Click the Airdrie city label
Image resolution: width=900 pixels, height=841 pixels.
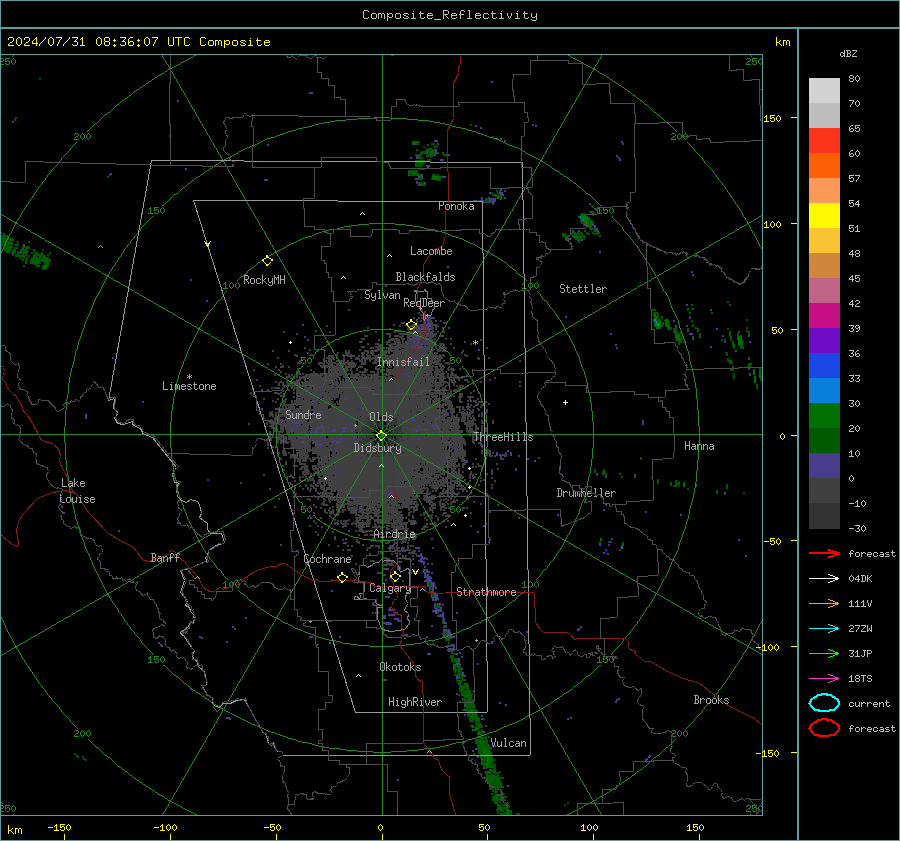click(394, 534)
